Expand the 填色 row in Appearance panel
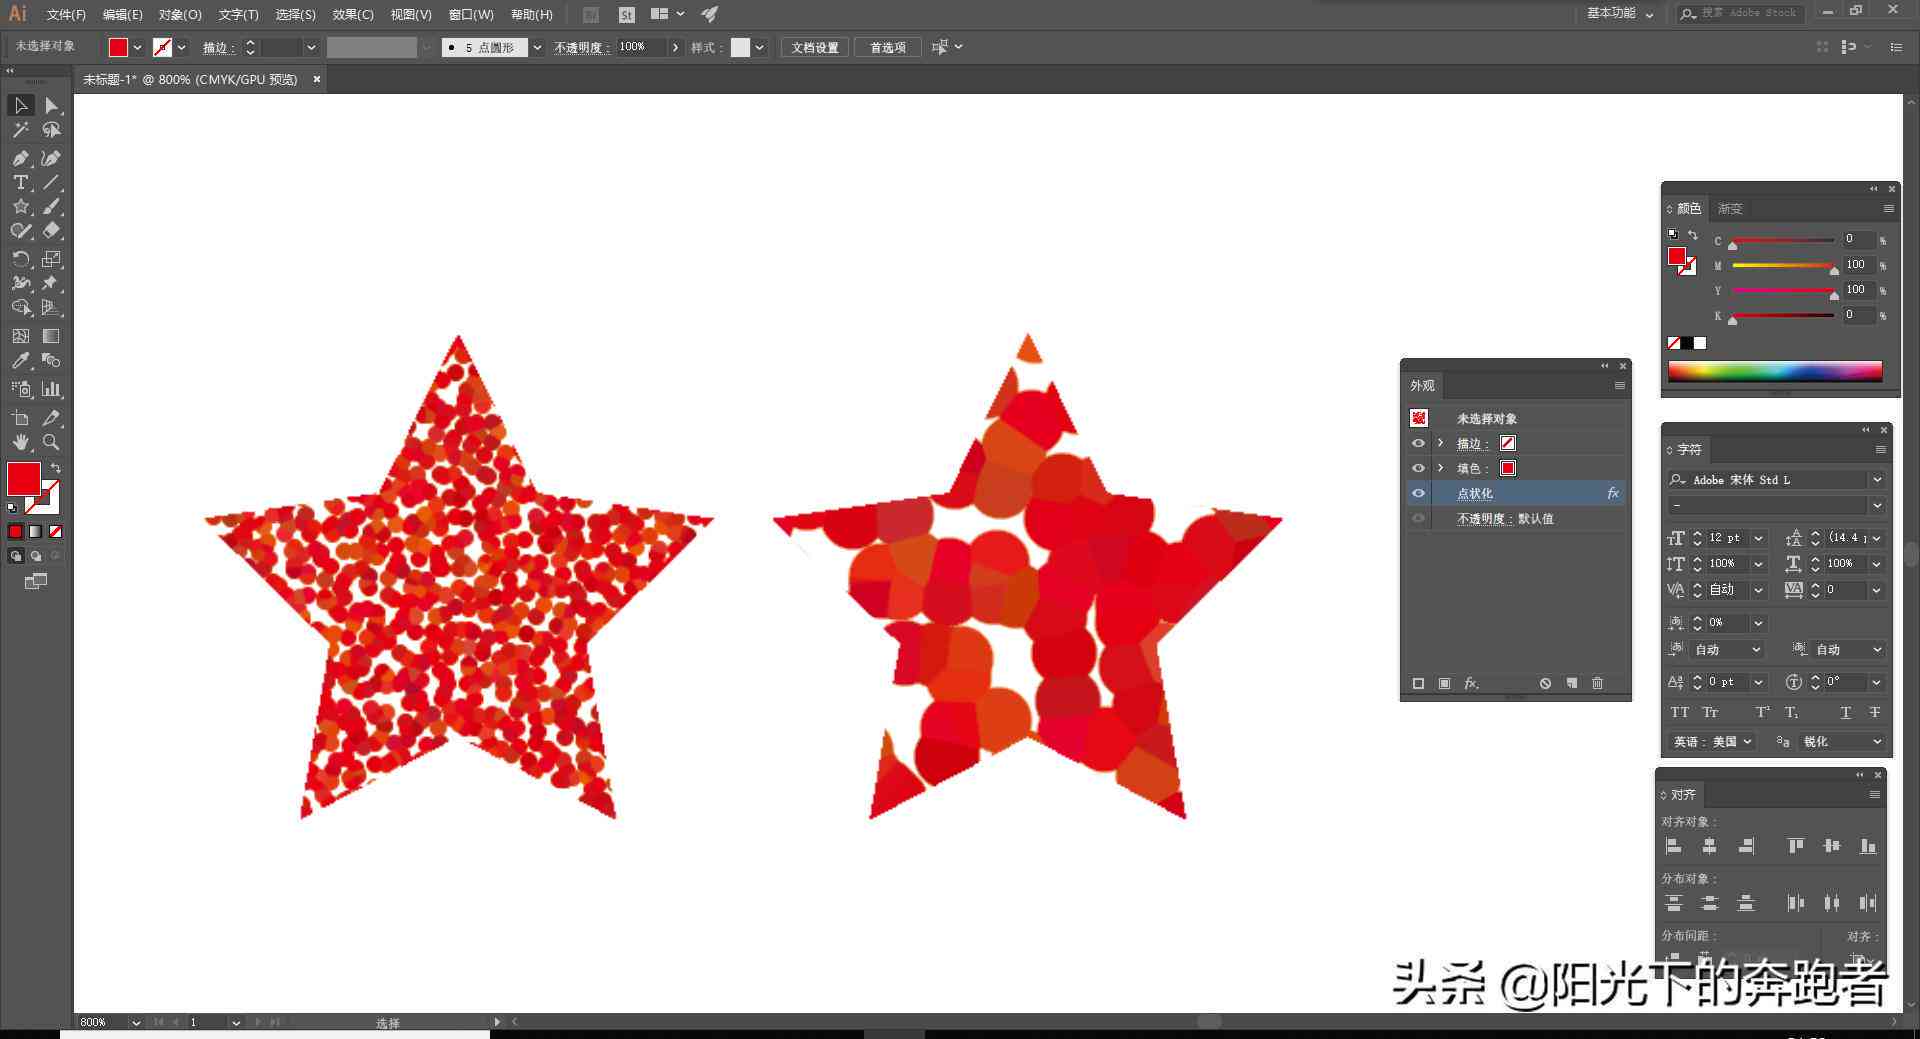Screen dimensions: 1920x1039 point(1440,468)
